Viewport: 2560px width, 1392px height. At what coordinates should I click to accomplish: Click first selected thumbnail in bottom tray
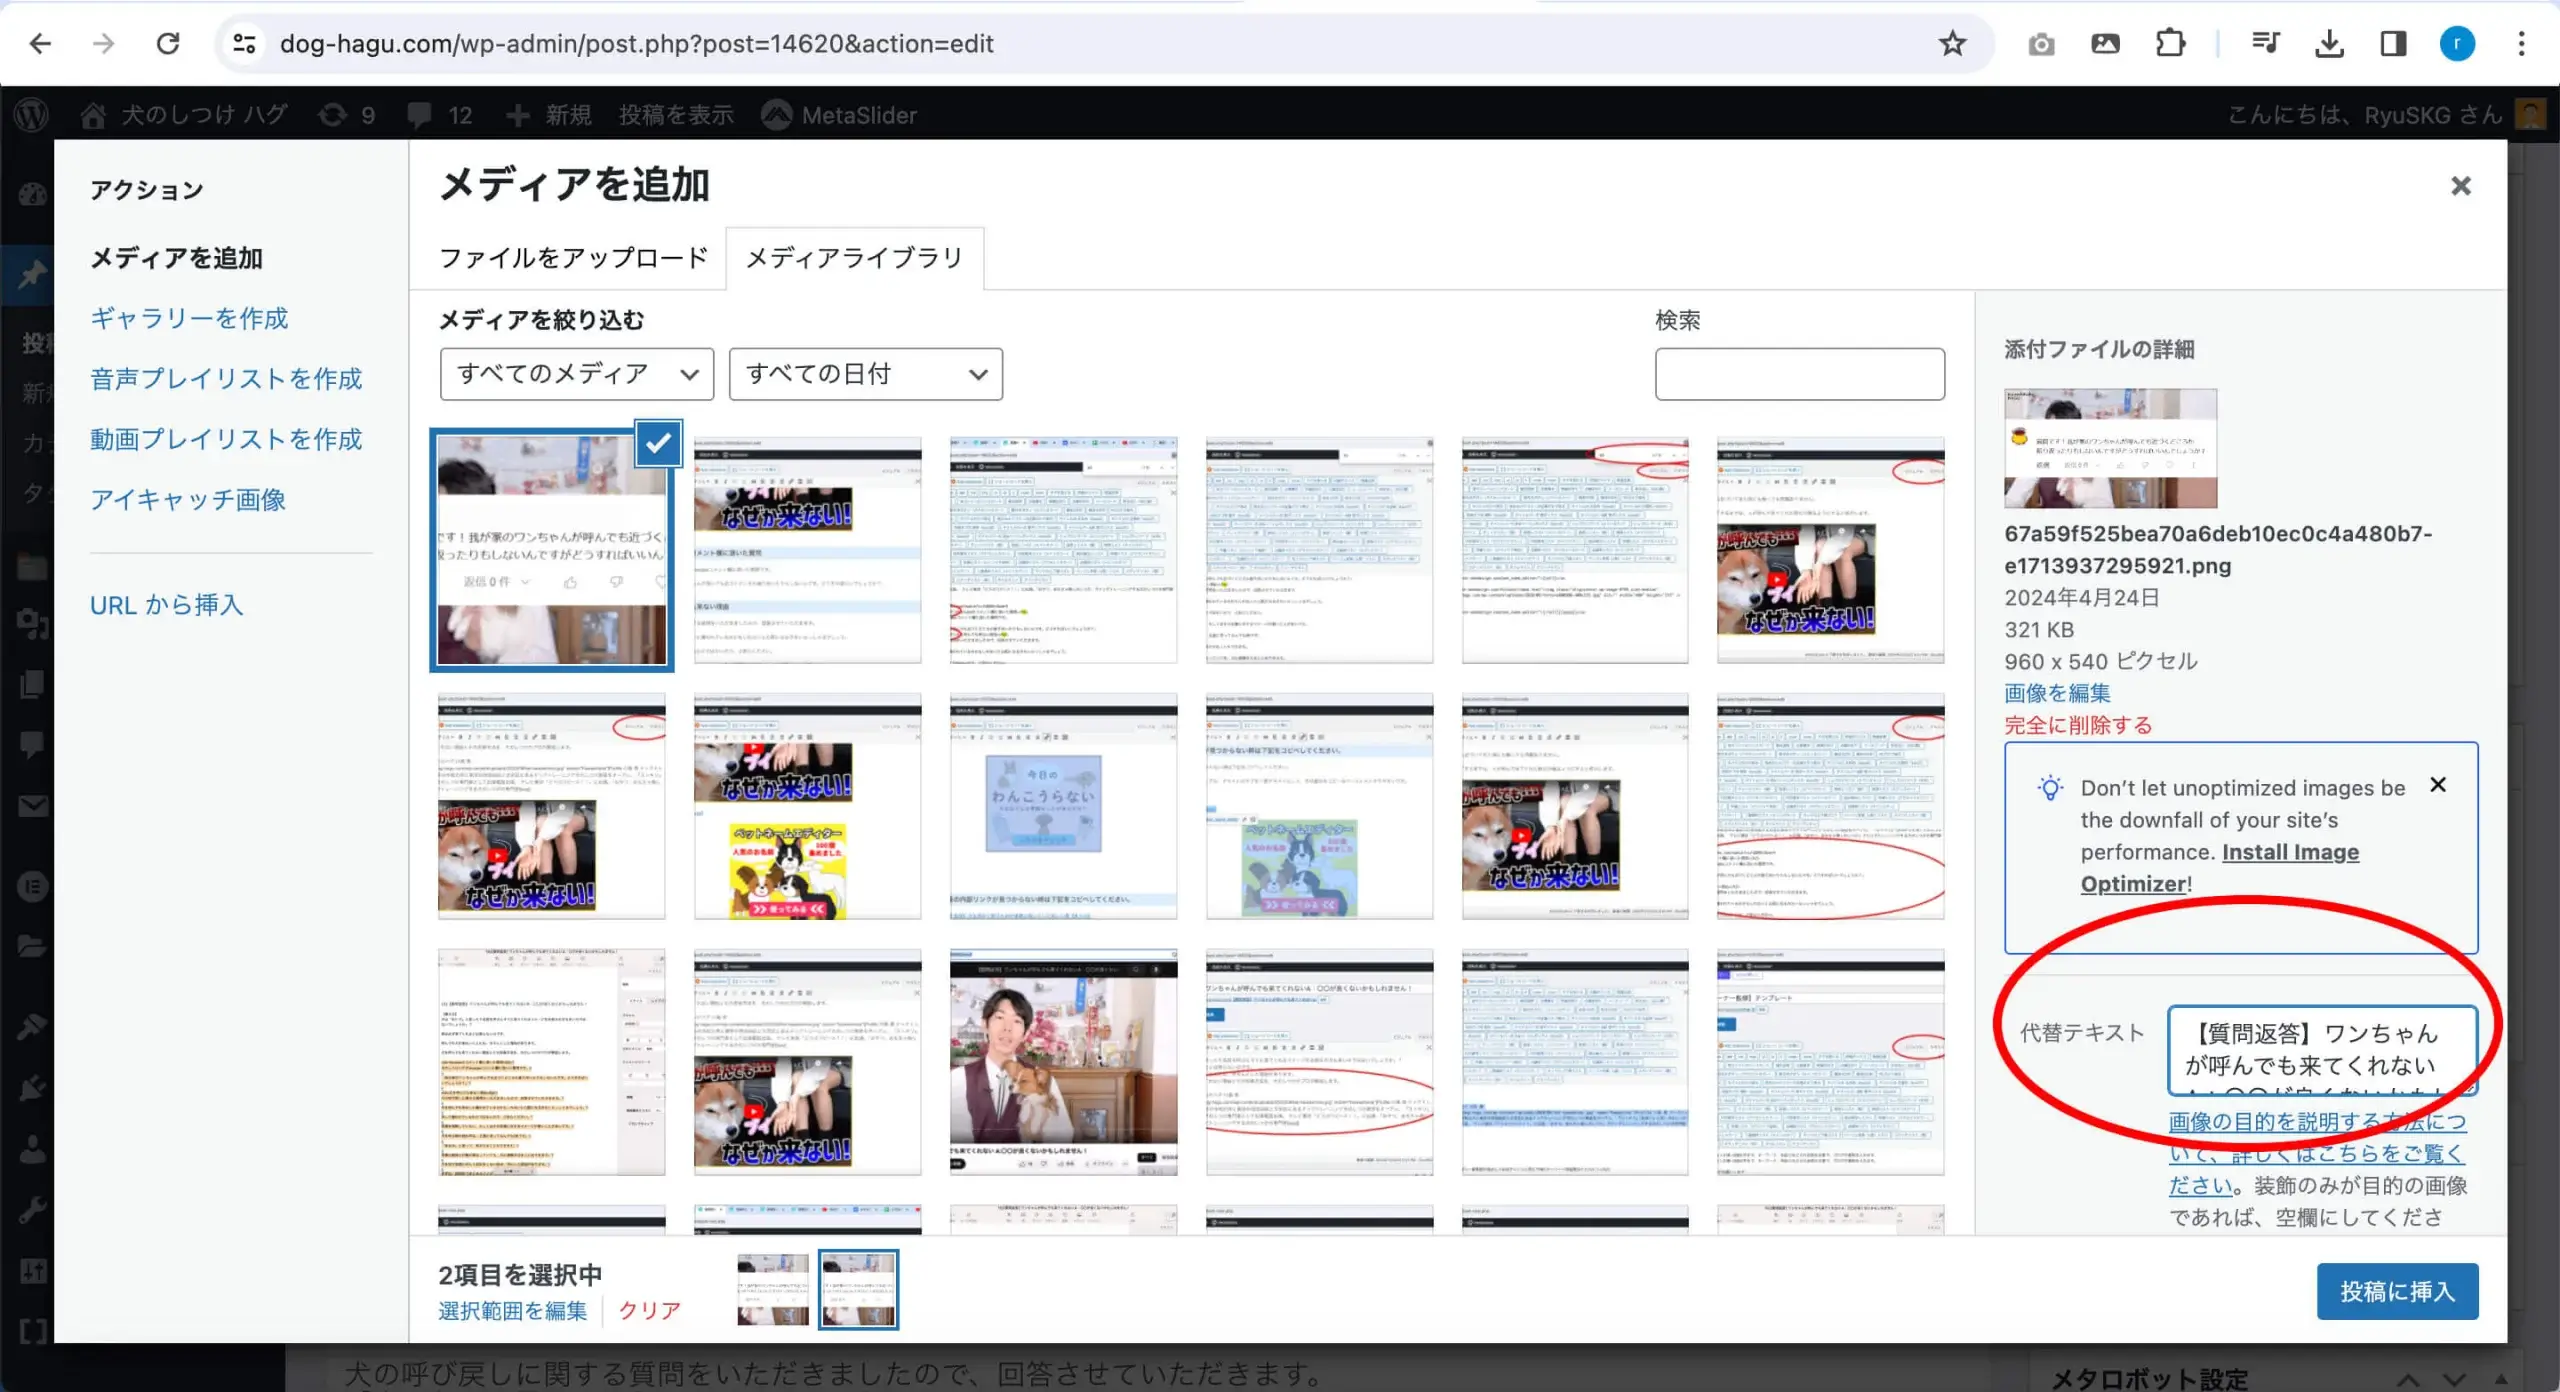click(773, 1289)
